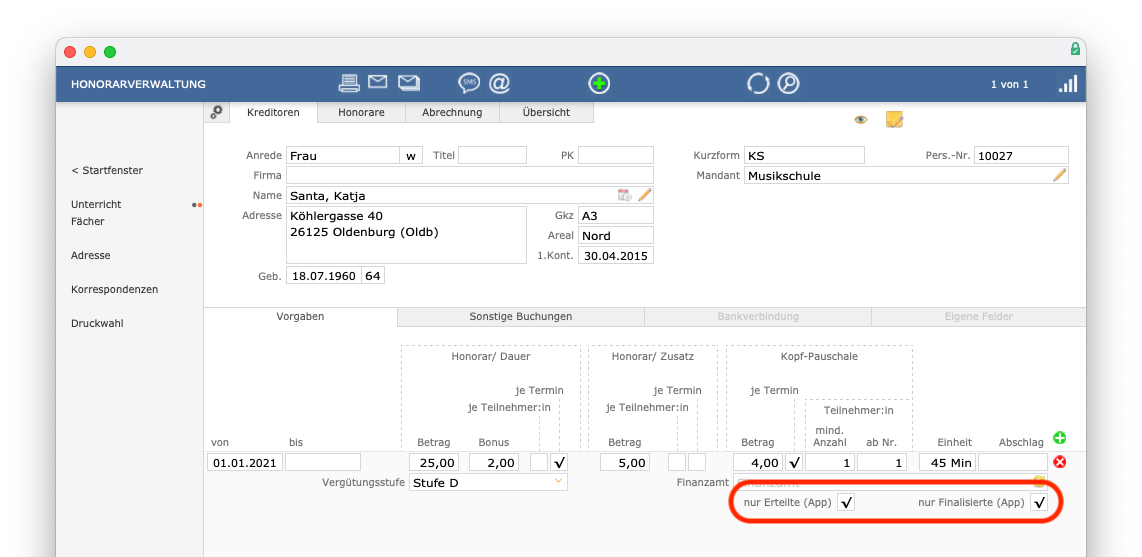Select the Eigene Felder sub-tab
This screenshot has width=1142, height=557.
pyautogui.click(x=978, y=317)
